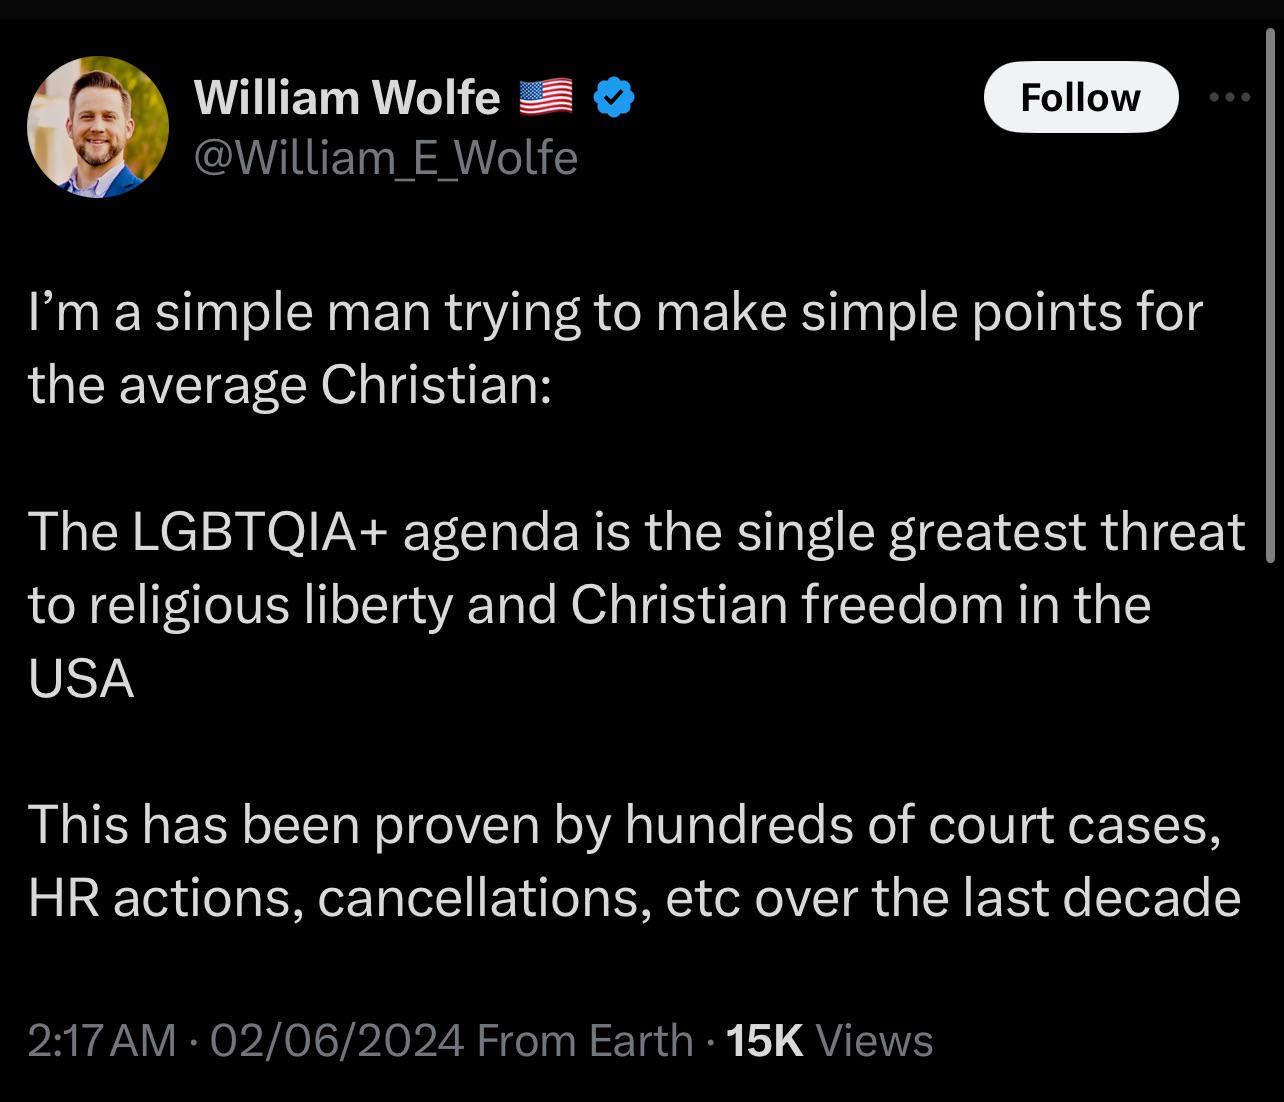Click the word Views in the footer

point(875,1040)
